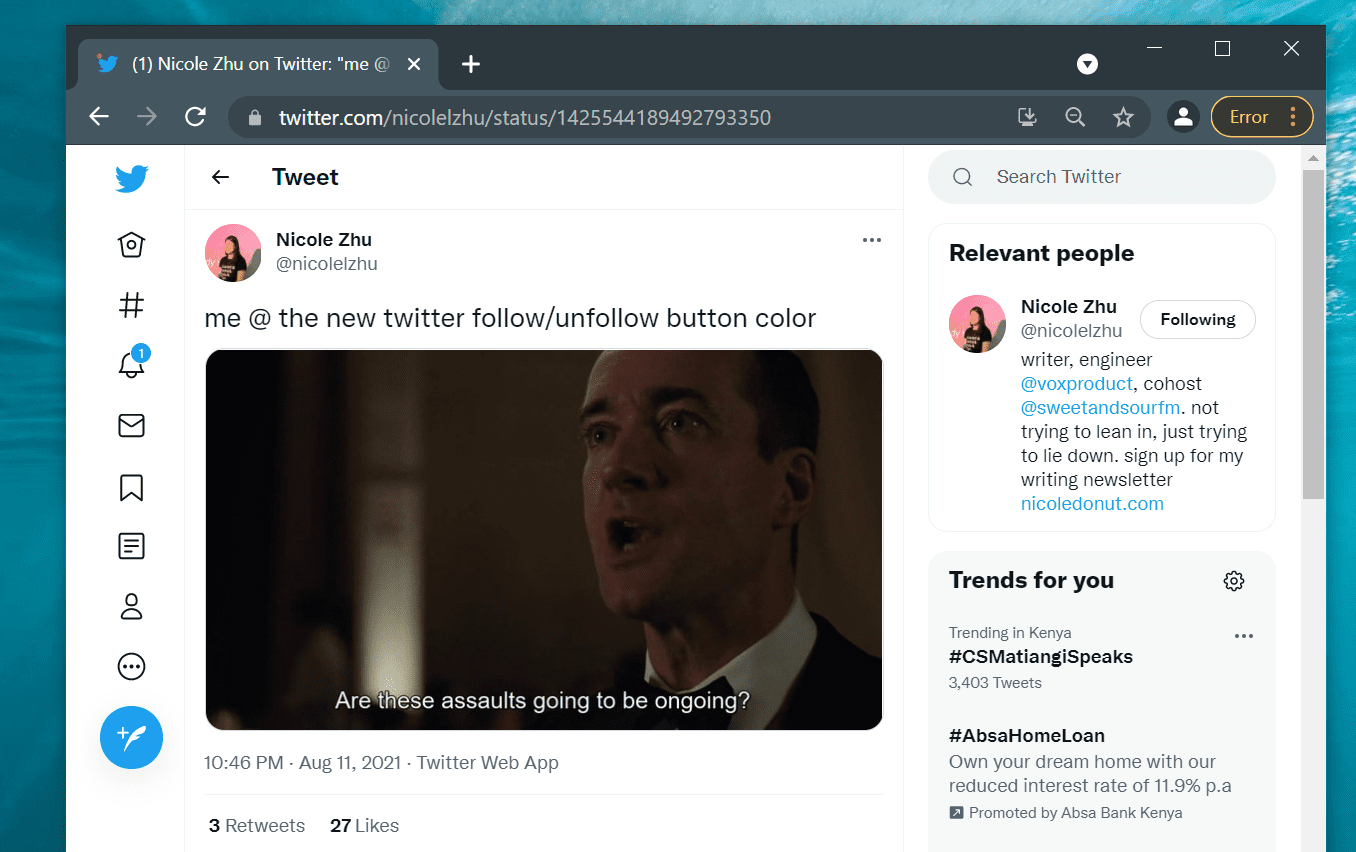The width and height of the screenshot is (1356, 852).
Task: Open the Home icon in sidebar
Action: point(131,245)
